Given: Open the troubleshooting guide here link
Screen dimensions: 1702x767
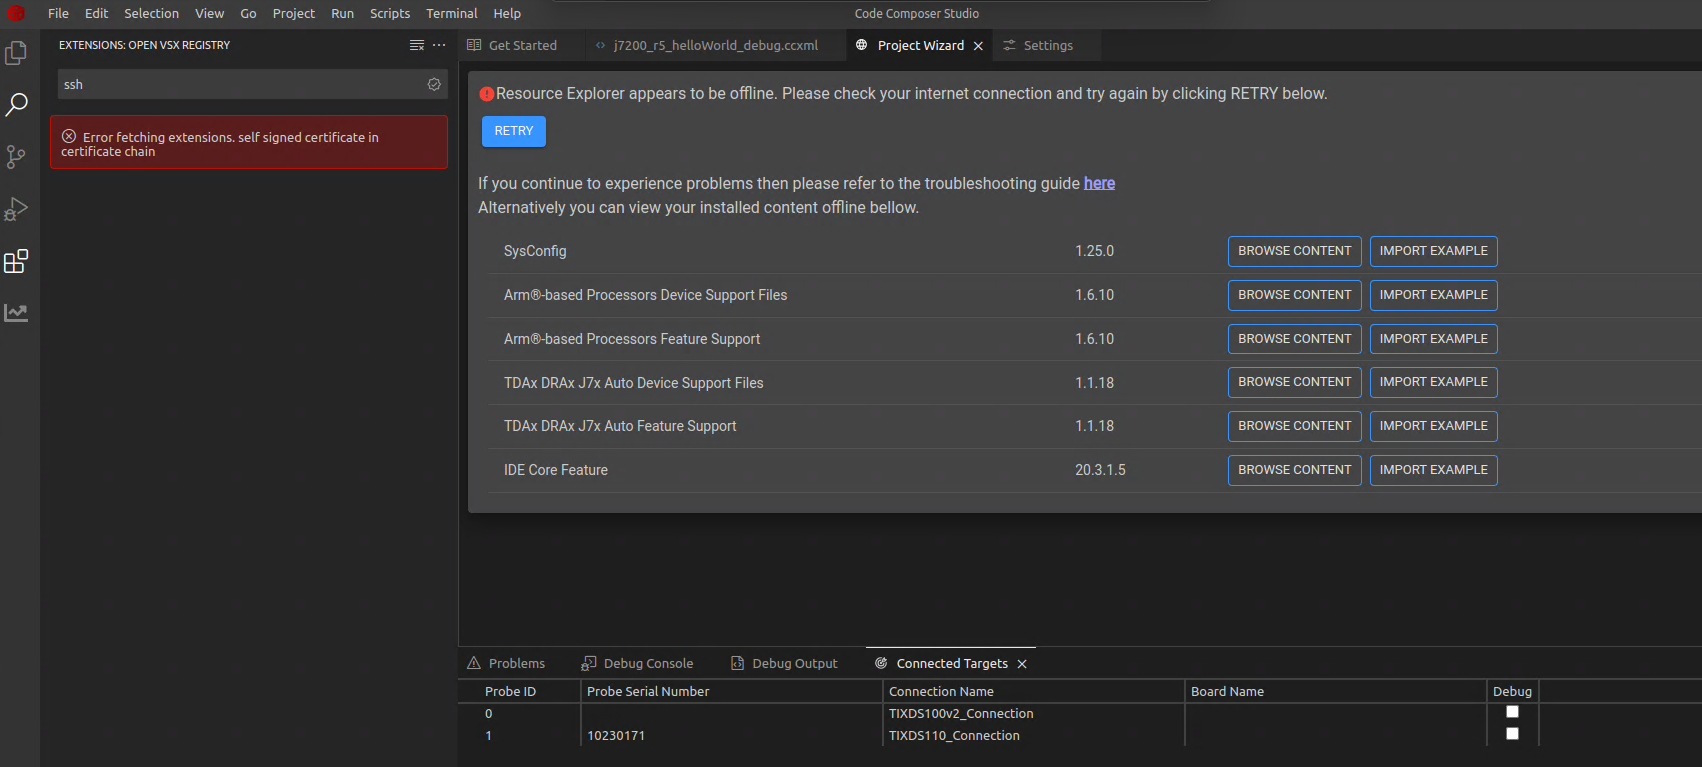Looking at the screenshot, I should 1099,183.
